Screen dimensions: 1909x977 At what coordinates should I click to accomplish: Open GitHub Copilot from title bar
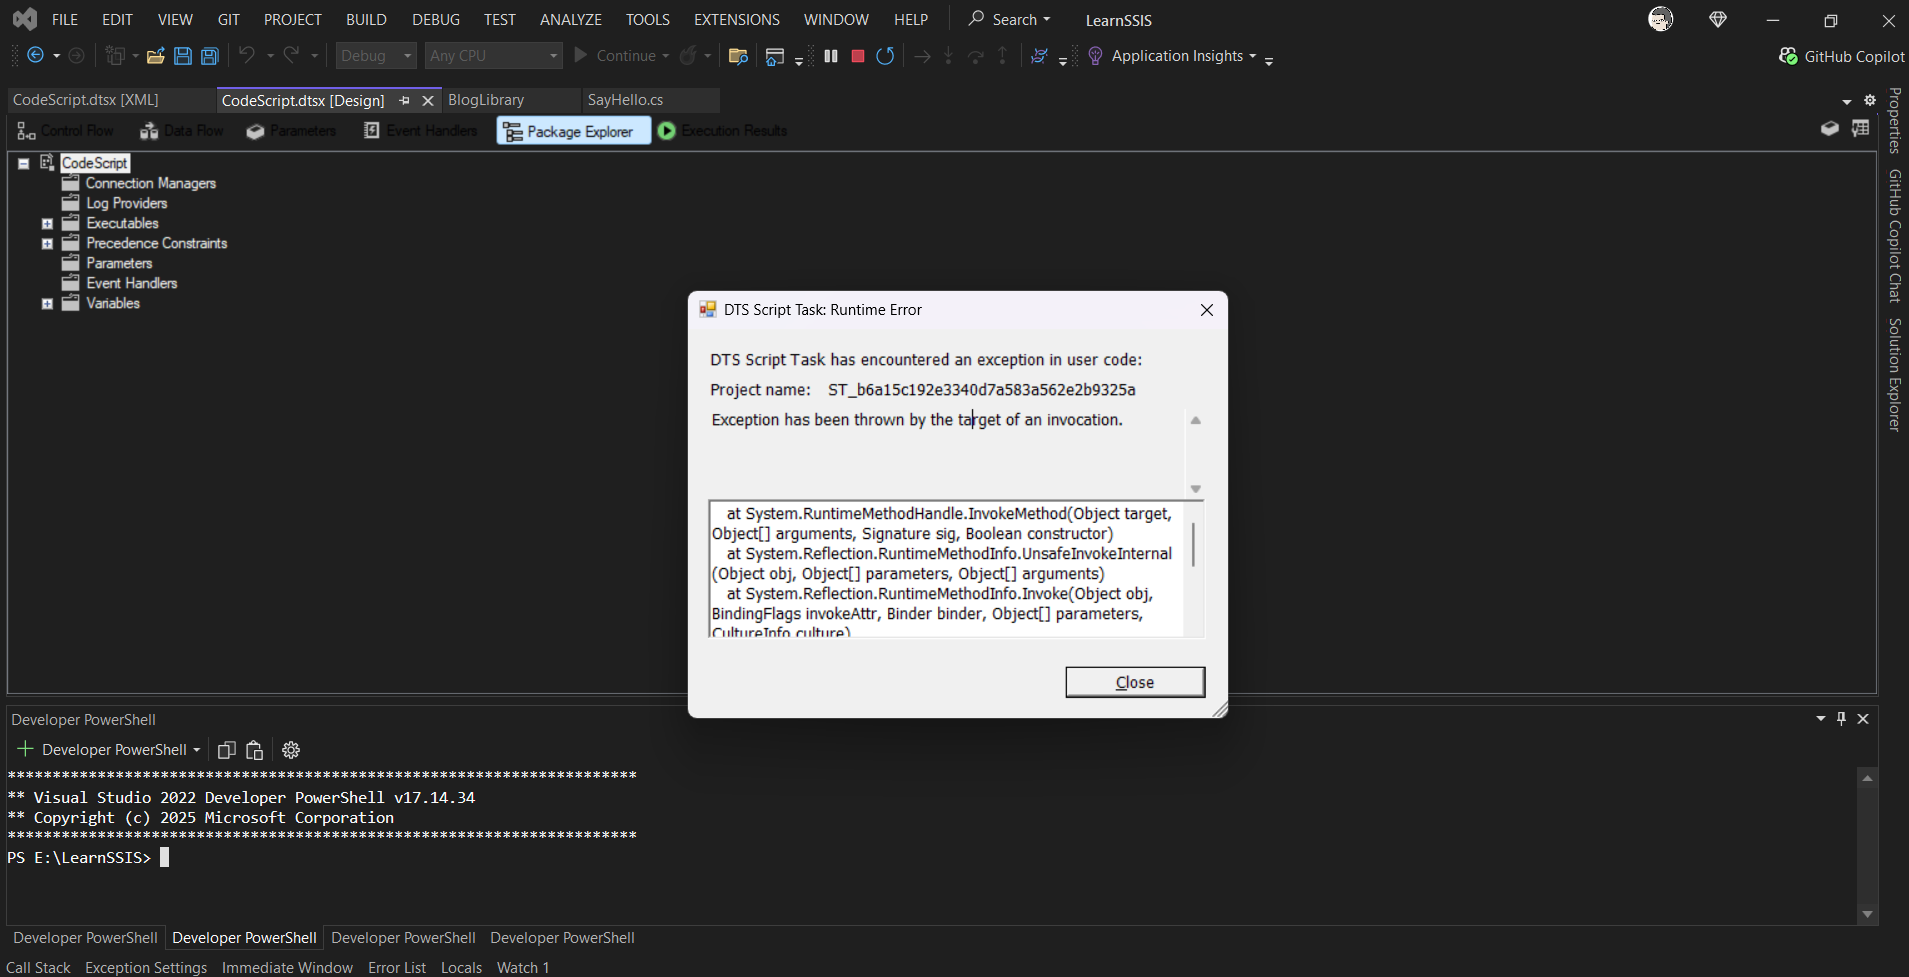click(1842, 56)
